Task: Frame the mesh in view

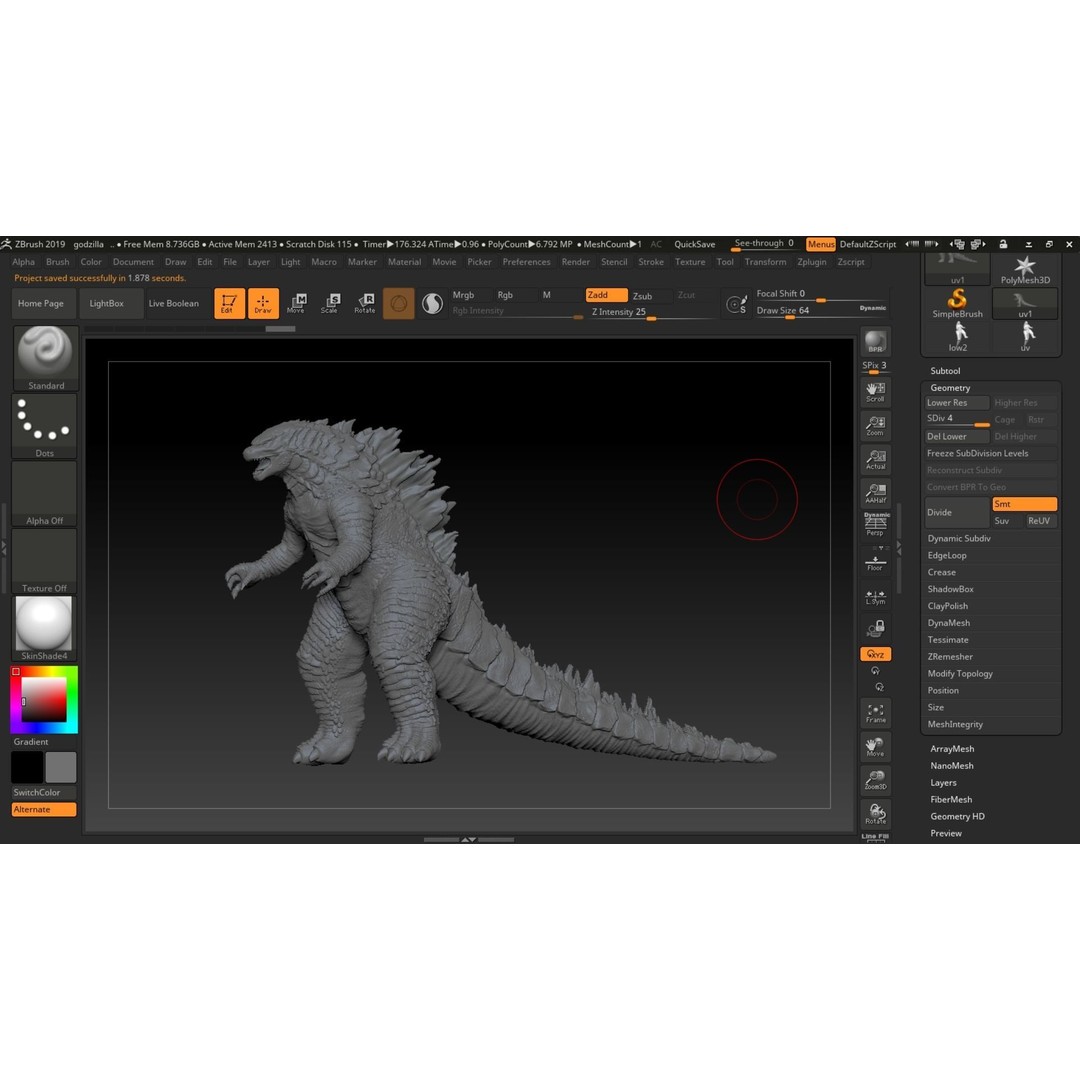Action: pyautogui.click(x=875, y=713)
